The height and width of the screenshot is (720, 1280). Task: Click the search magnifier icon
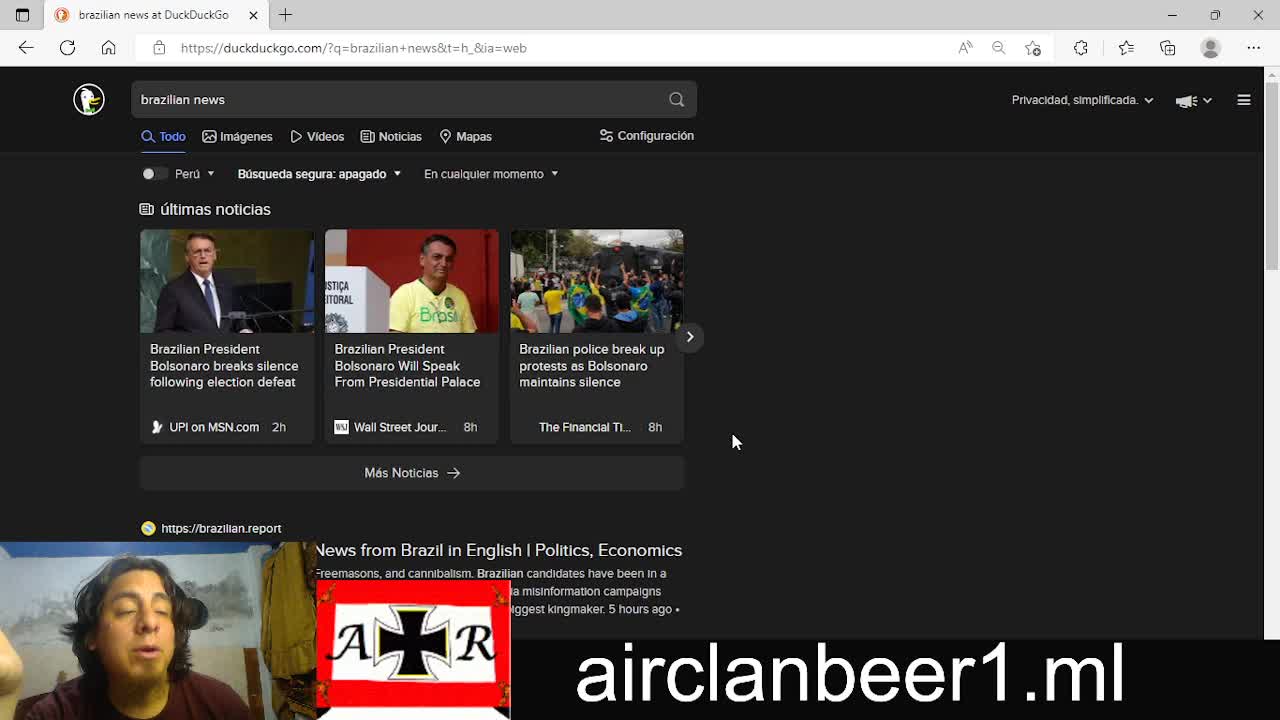pyautogui.click(x=677, y=99)
